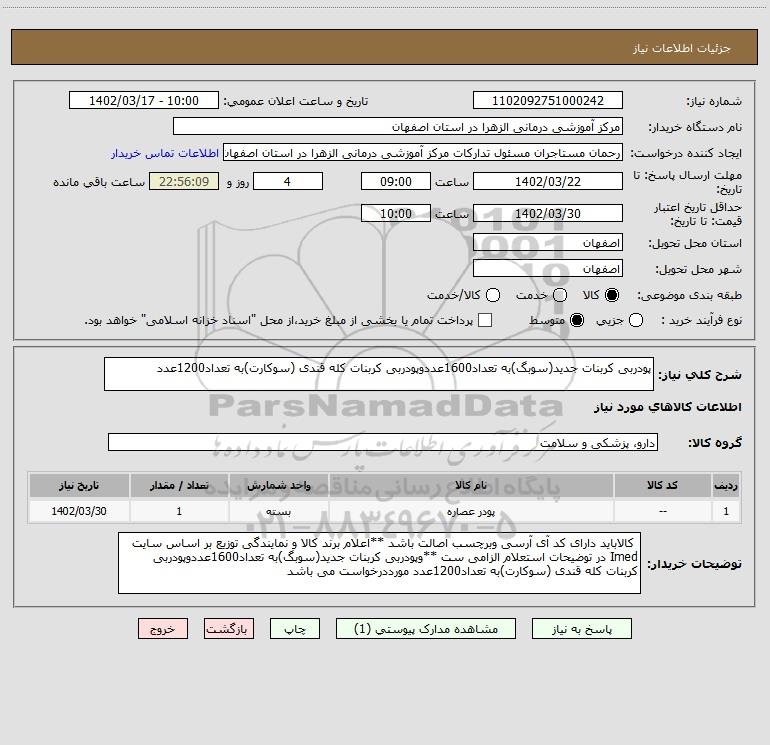Click the بسته unit cell

pos(278,511)
